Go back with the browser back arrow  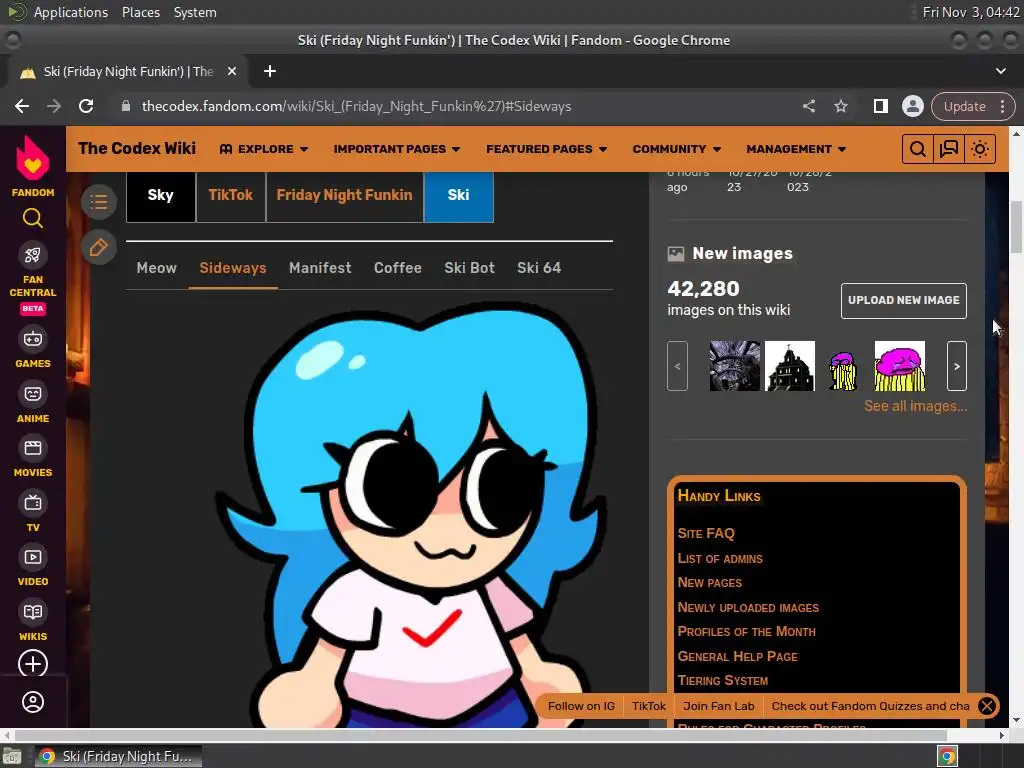[22, 106]
